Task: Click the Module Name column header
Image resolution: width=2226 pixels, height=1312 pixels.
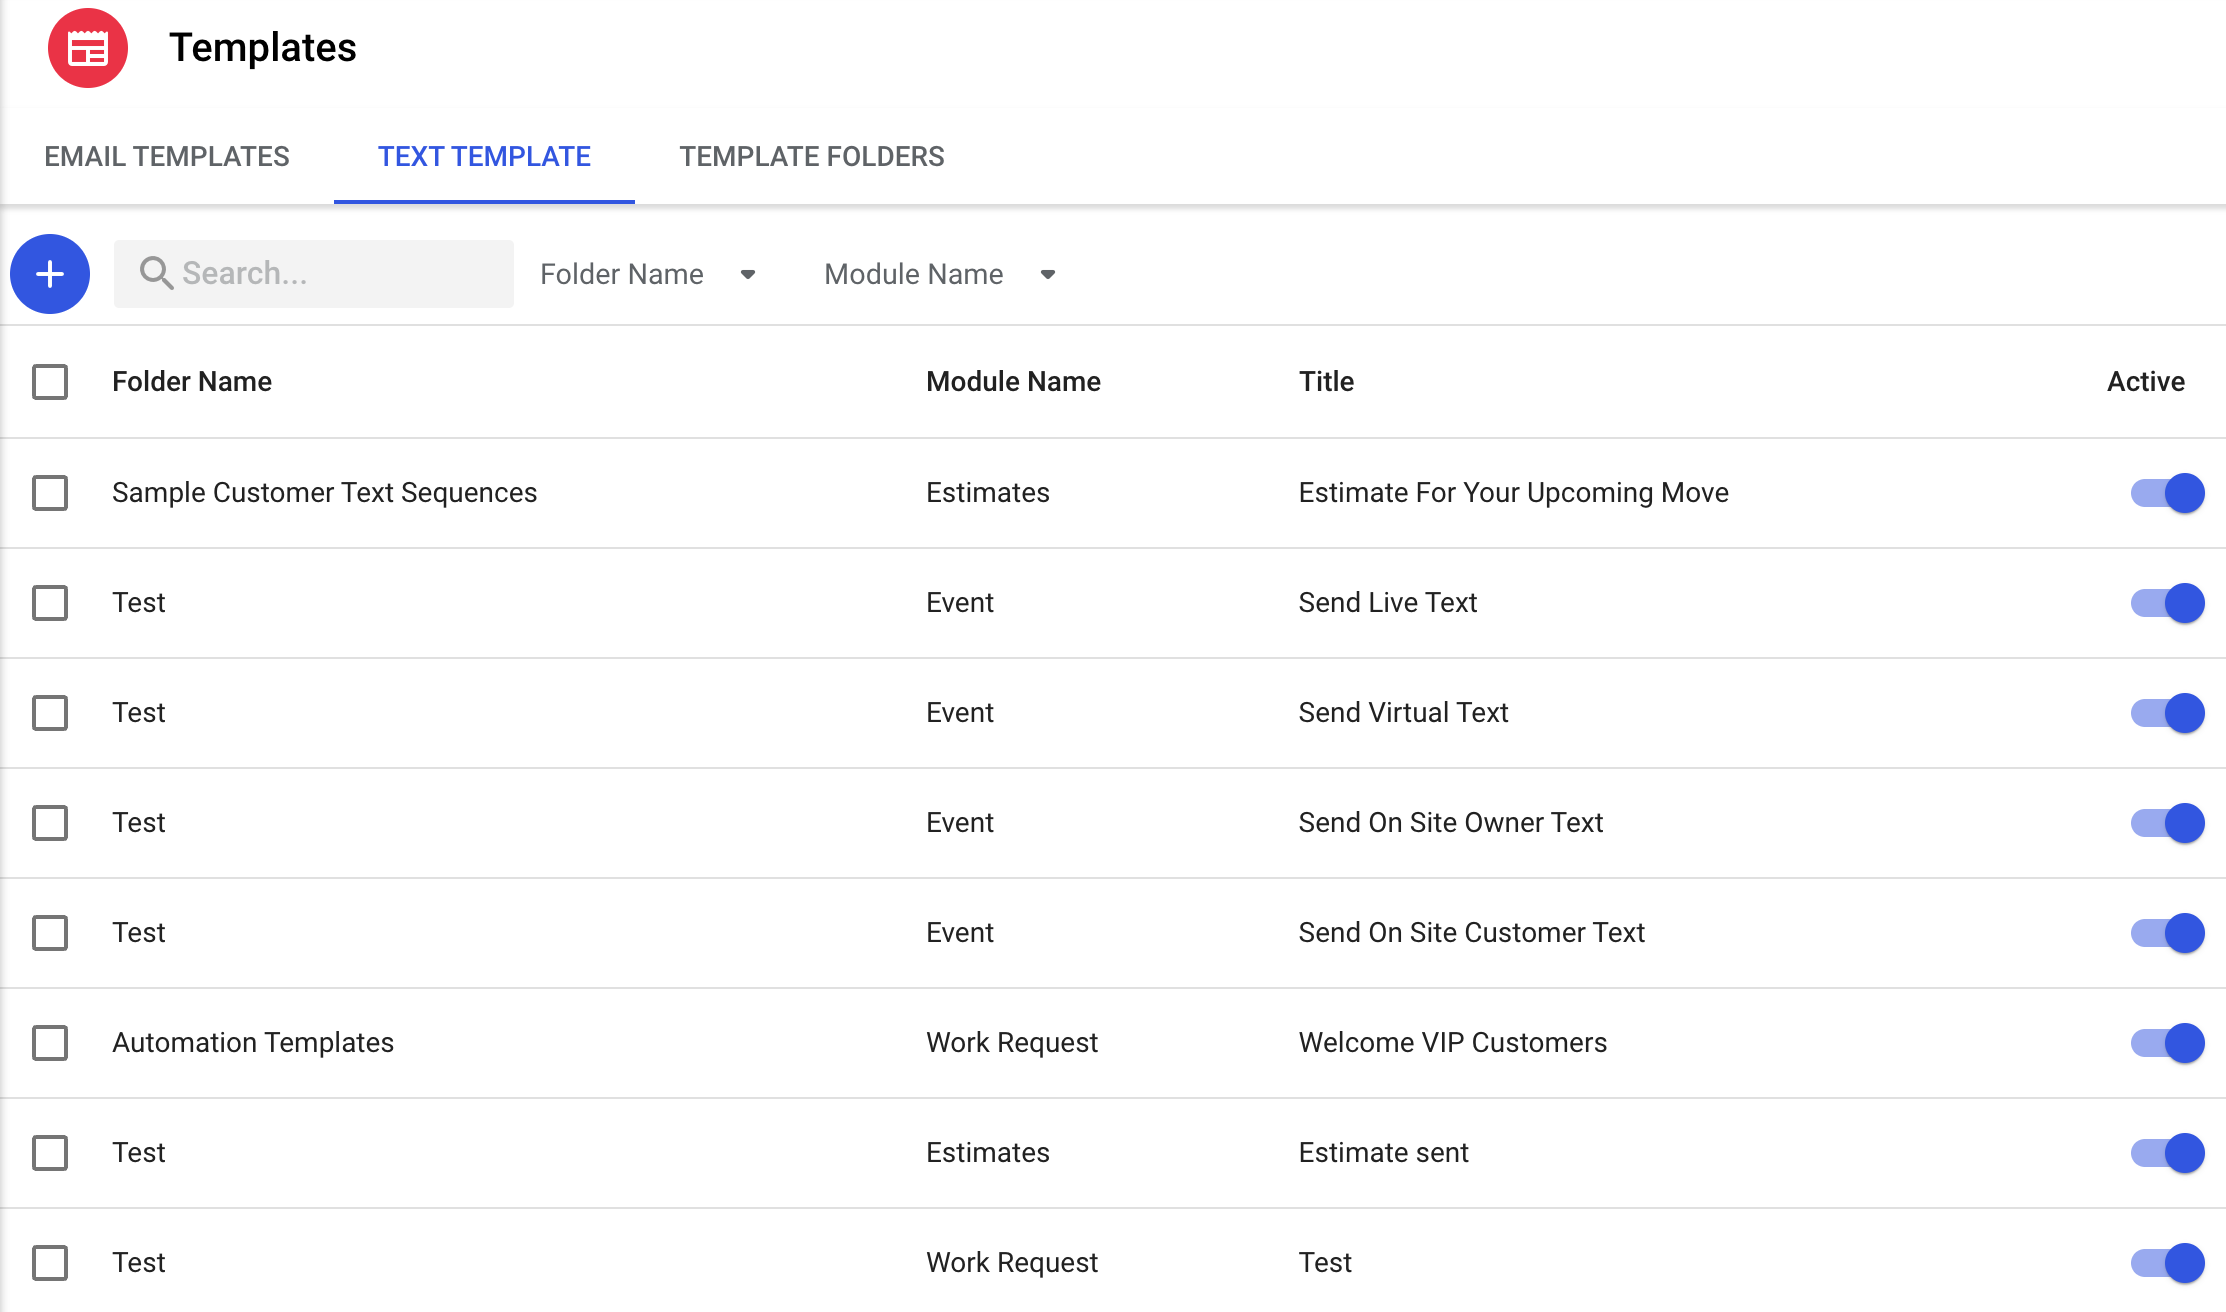Action: click(1013, 381)
